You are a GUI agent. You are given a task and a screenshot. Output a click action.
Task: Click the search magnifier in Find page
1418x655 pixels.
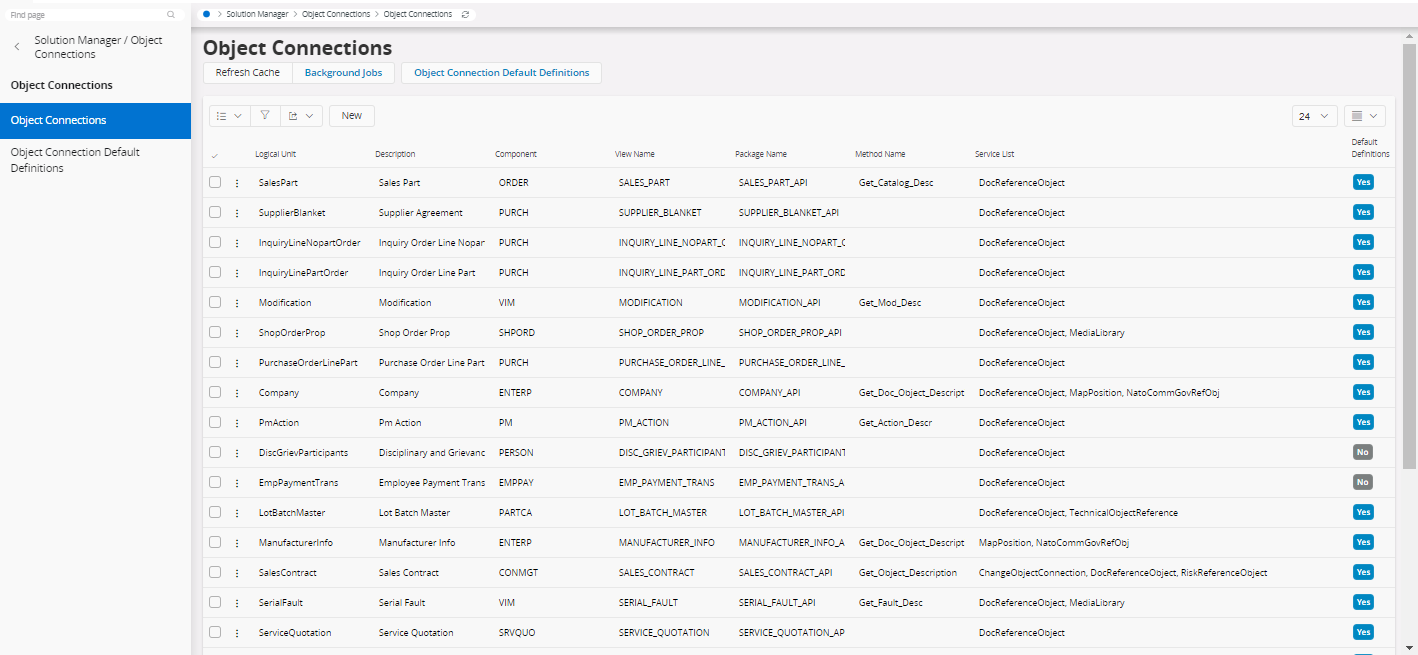click(x=171, y=15)
